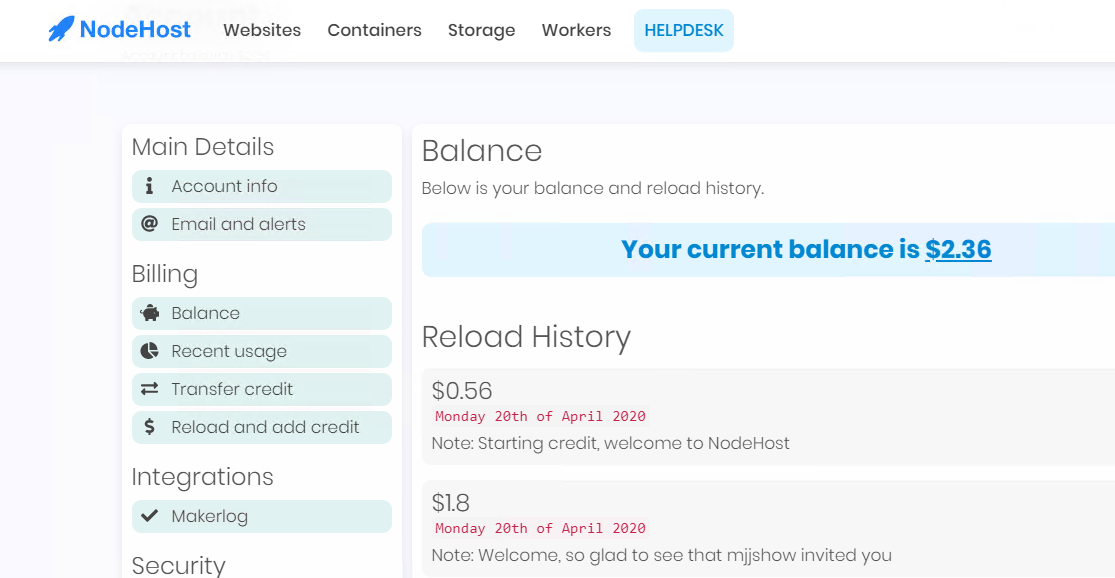Screen dimensions: 1115x578
Task: Go to the Containers section
Action: pyautogui.click(x=374, y=30)
